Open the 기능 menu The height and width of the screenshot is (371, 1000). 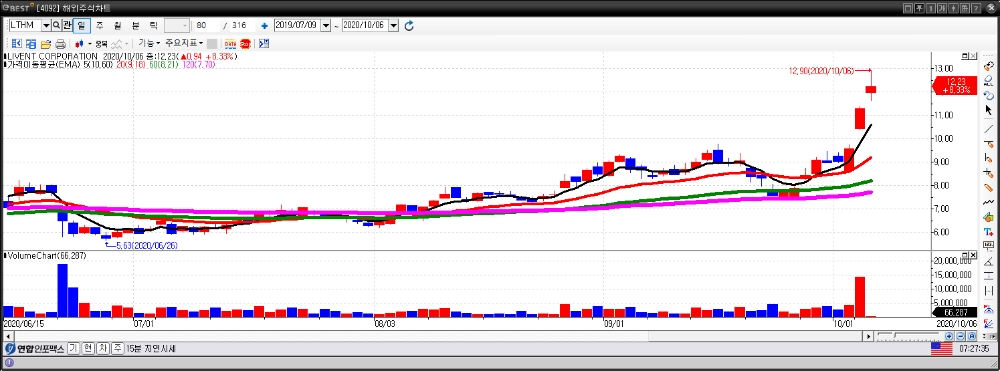(x=149, y=43)
